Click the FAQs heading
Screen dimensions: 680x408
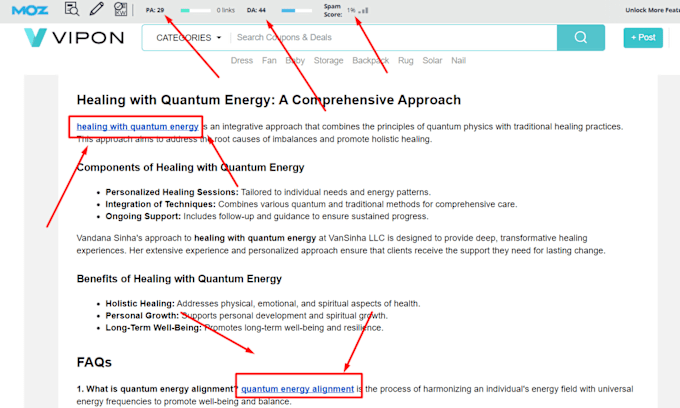point(94,362)
